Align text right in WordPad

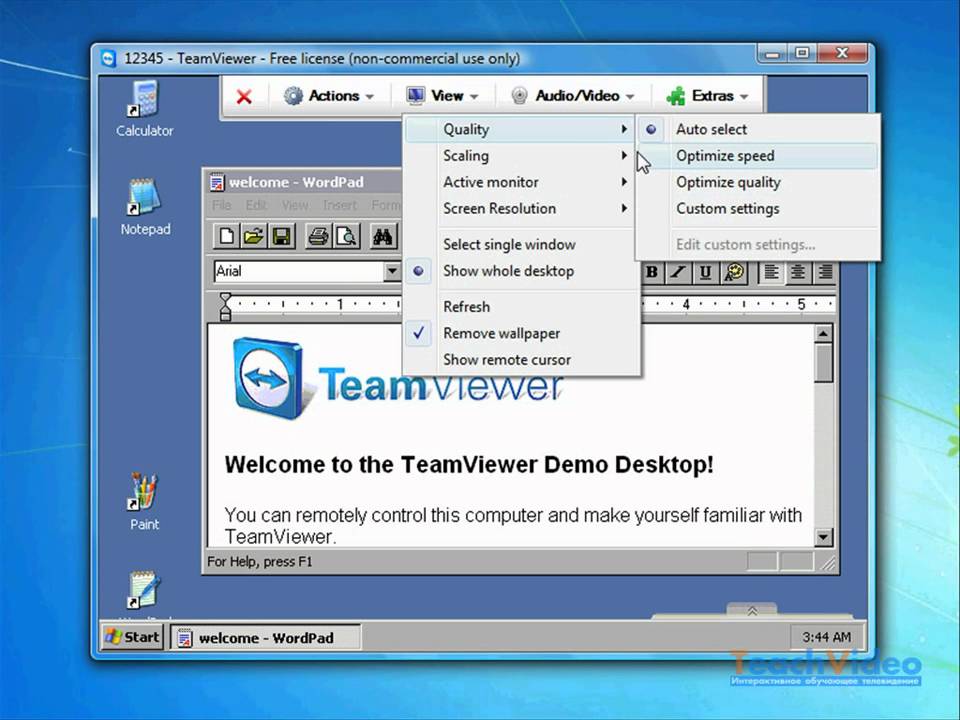pyautogui.click(x=825, y=271)
